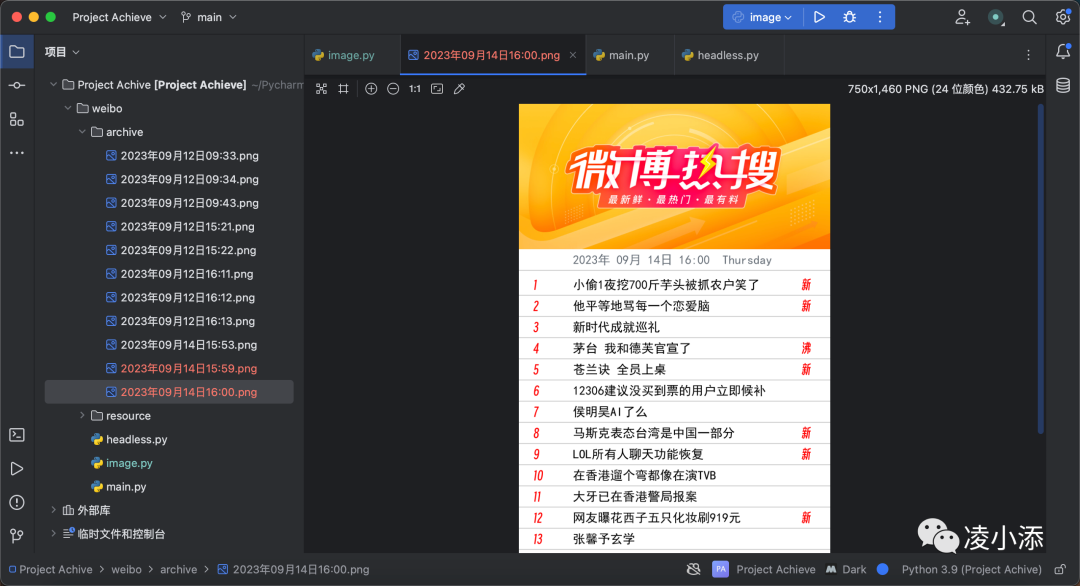This screenshot has height=586, width=1080.
Task: Toggle grid display in image viewer
Action: click(343, 89)
